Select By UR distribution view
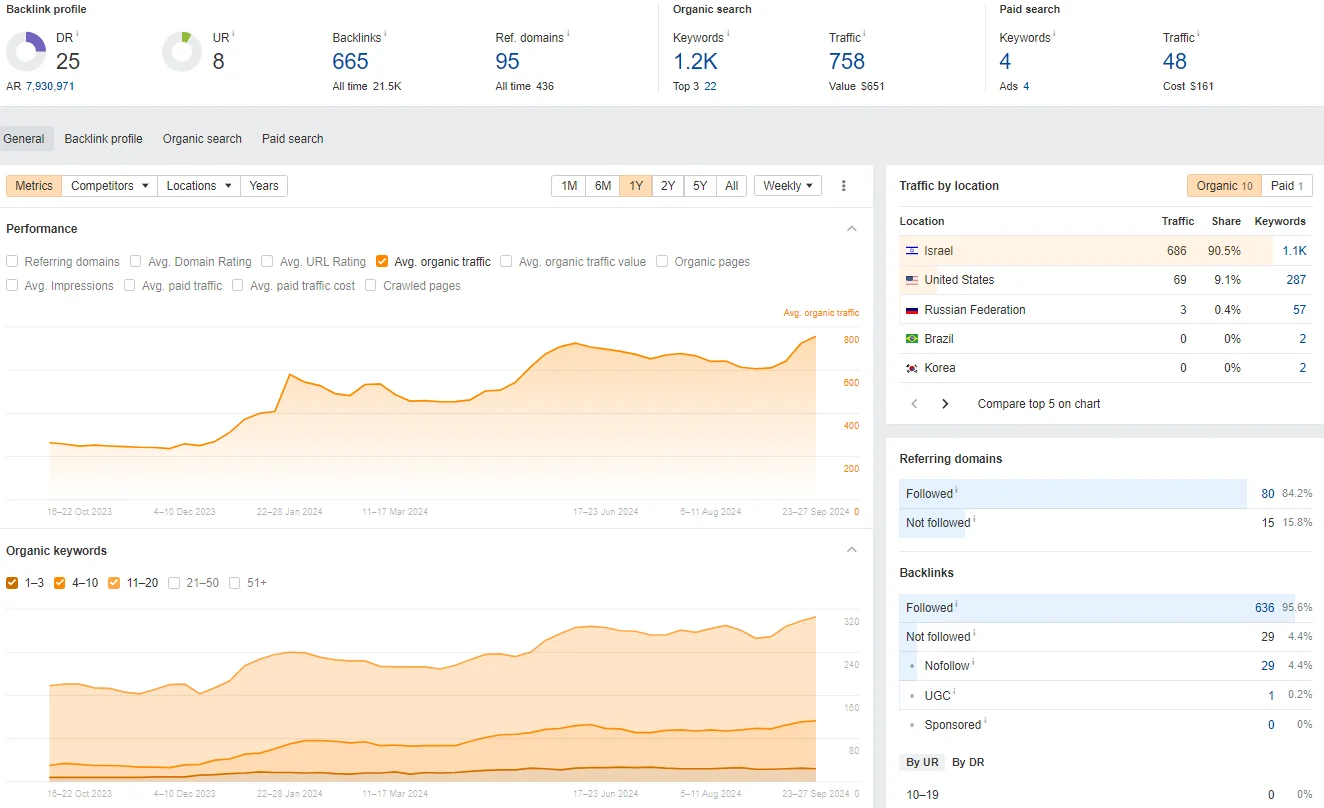 tap(922, 762)
